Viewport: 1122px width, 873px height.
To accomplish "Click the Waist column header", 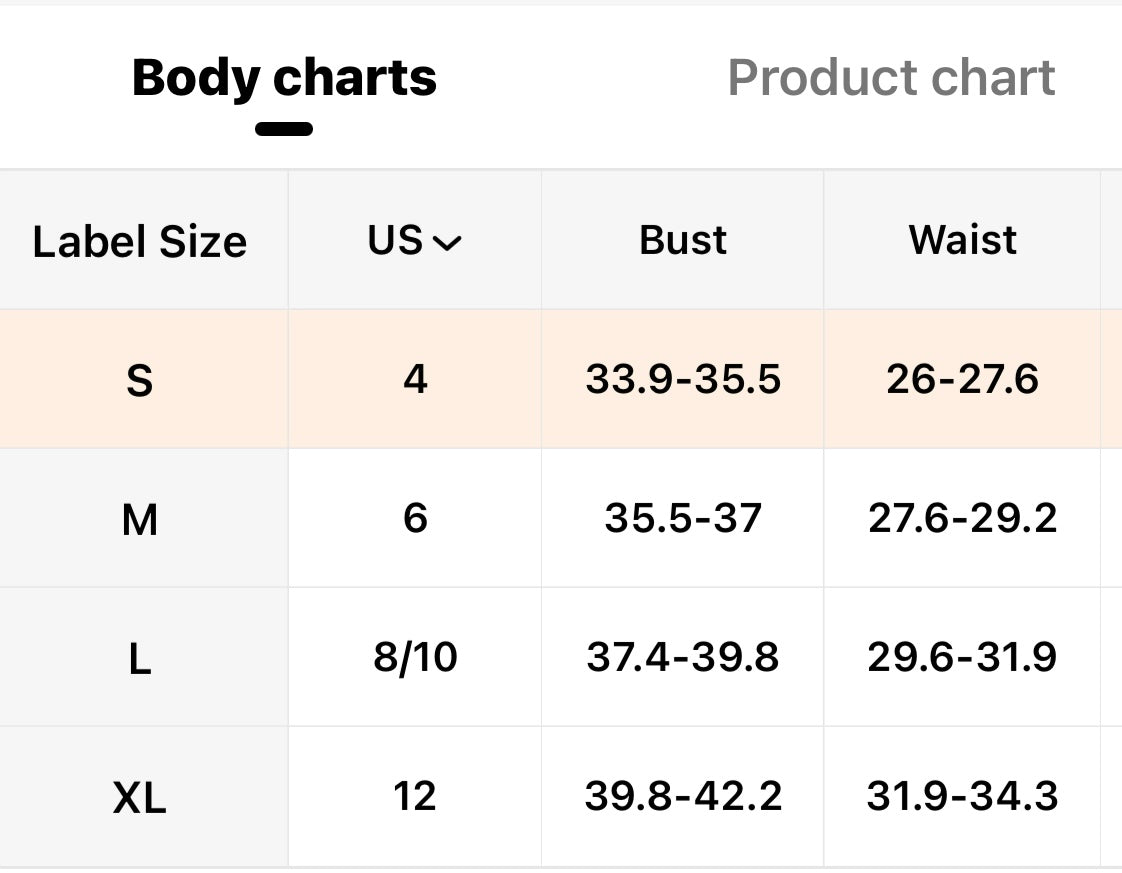I will point(963,241).
